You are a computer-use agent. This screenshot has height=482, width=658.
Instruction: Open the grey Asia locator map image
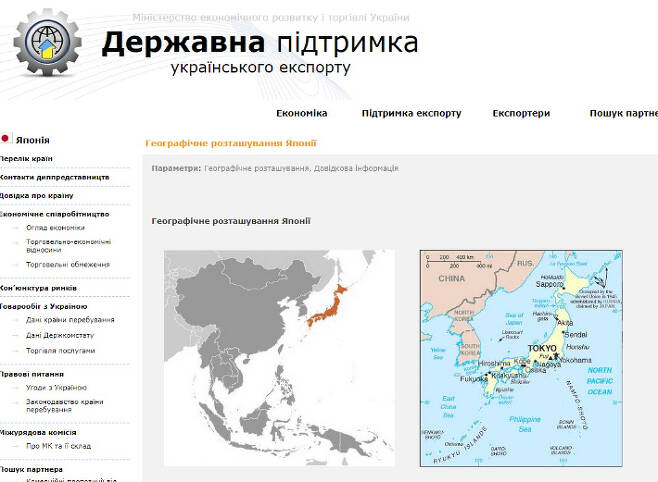coord(279,358)
